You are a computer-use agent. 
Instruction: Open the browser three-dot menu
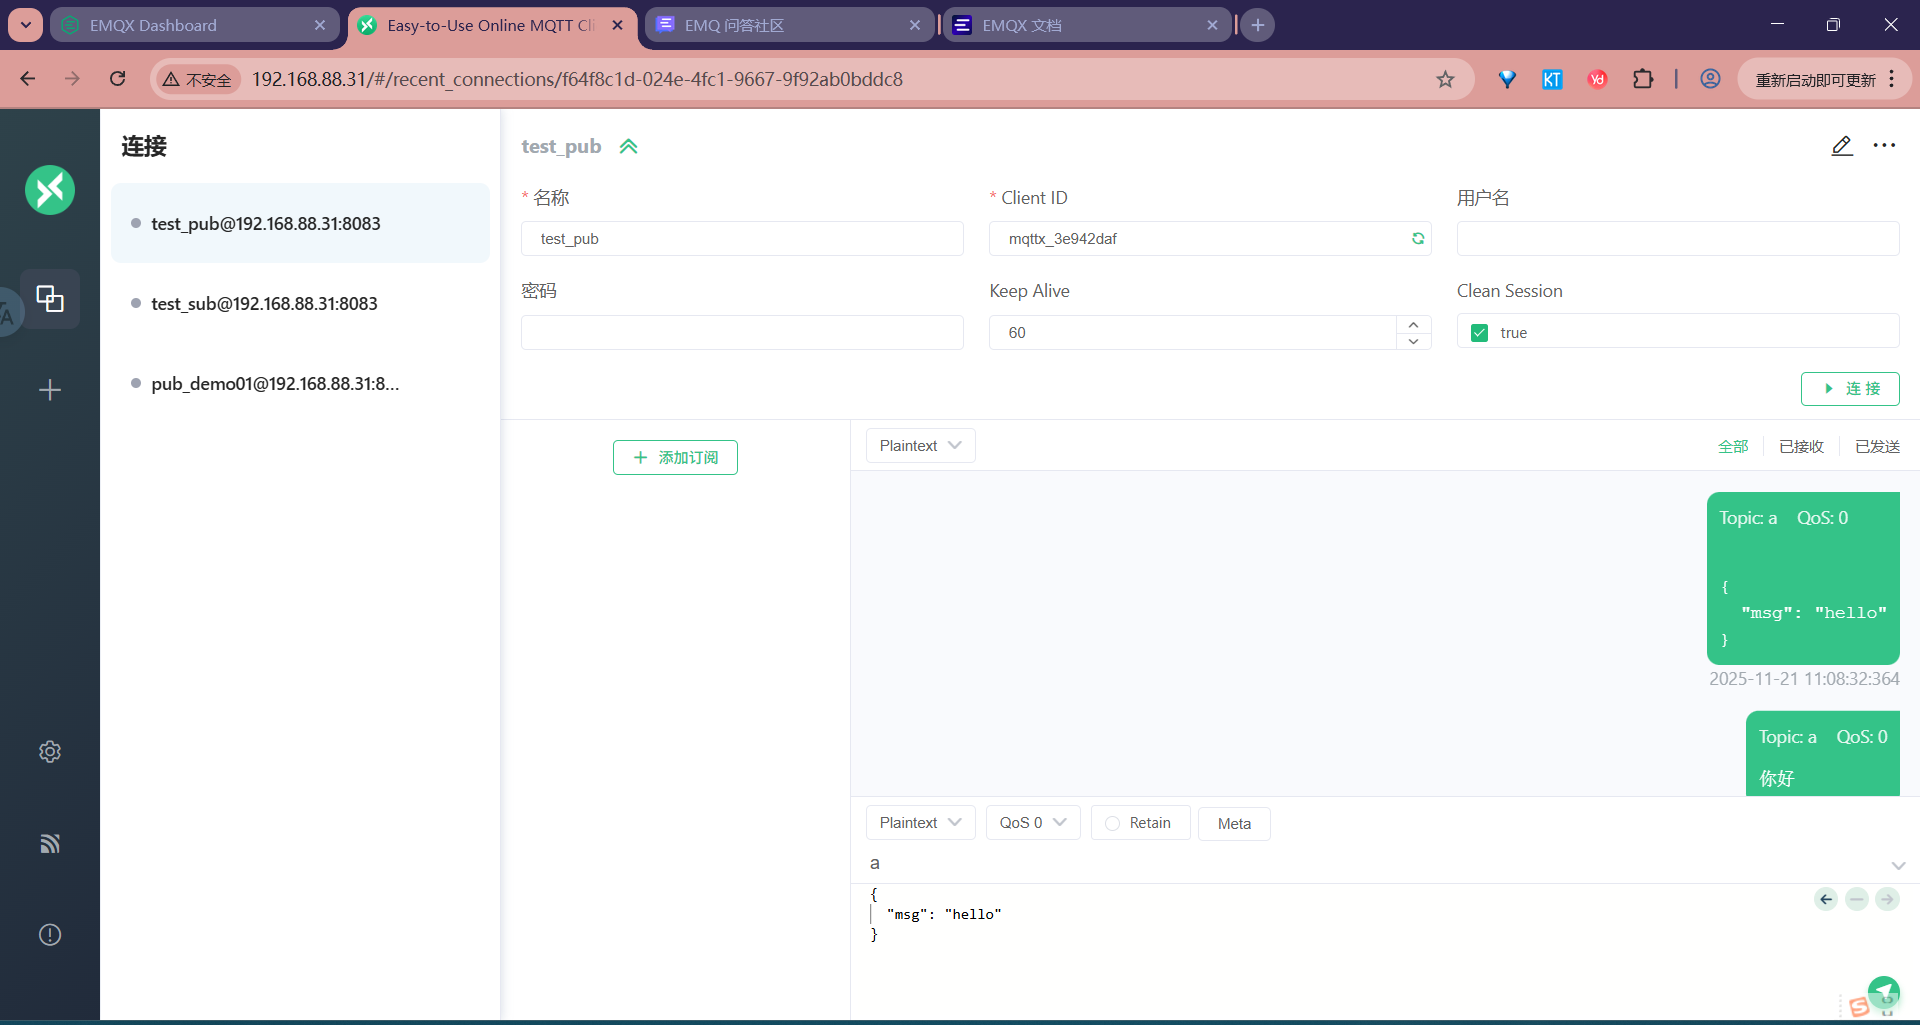(1892, 80)
